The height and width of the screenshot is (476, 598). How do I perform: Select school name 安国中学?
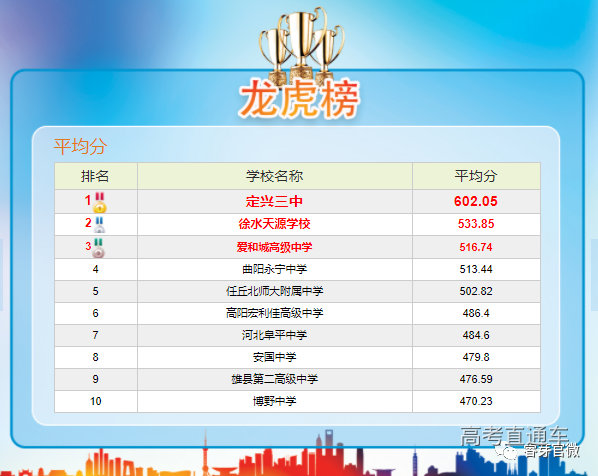(x=275, y=357)
